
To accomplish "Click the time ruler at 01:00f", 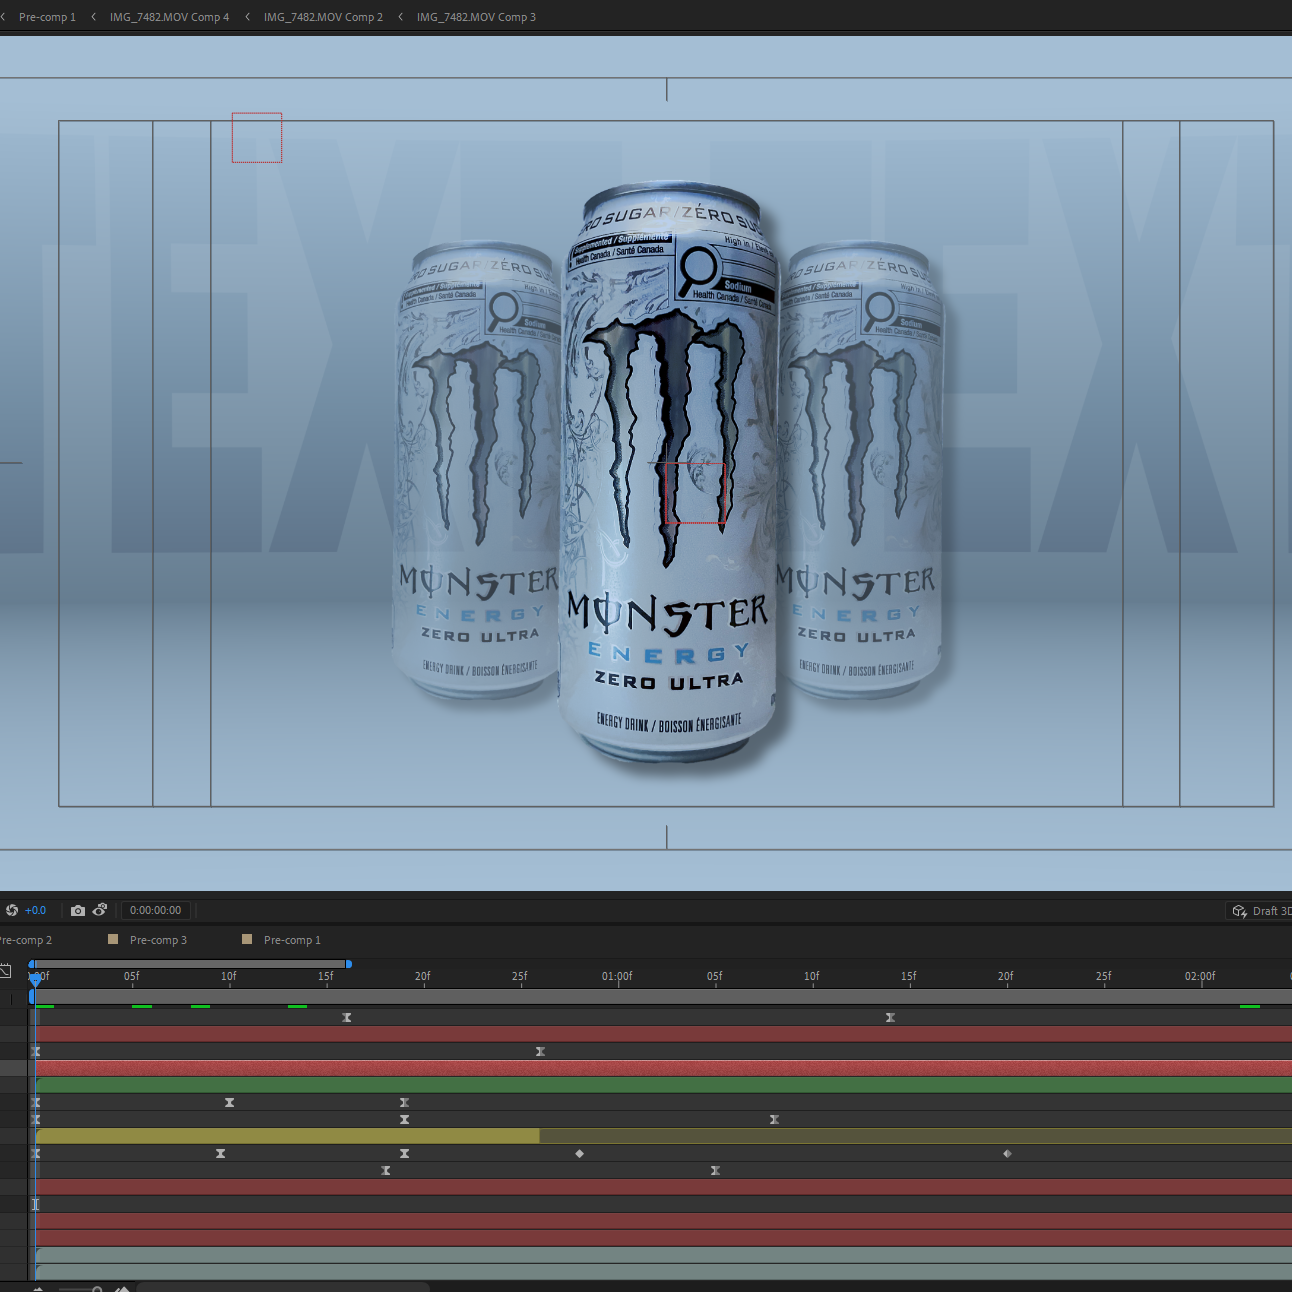I will coord(617,976).
